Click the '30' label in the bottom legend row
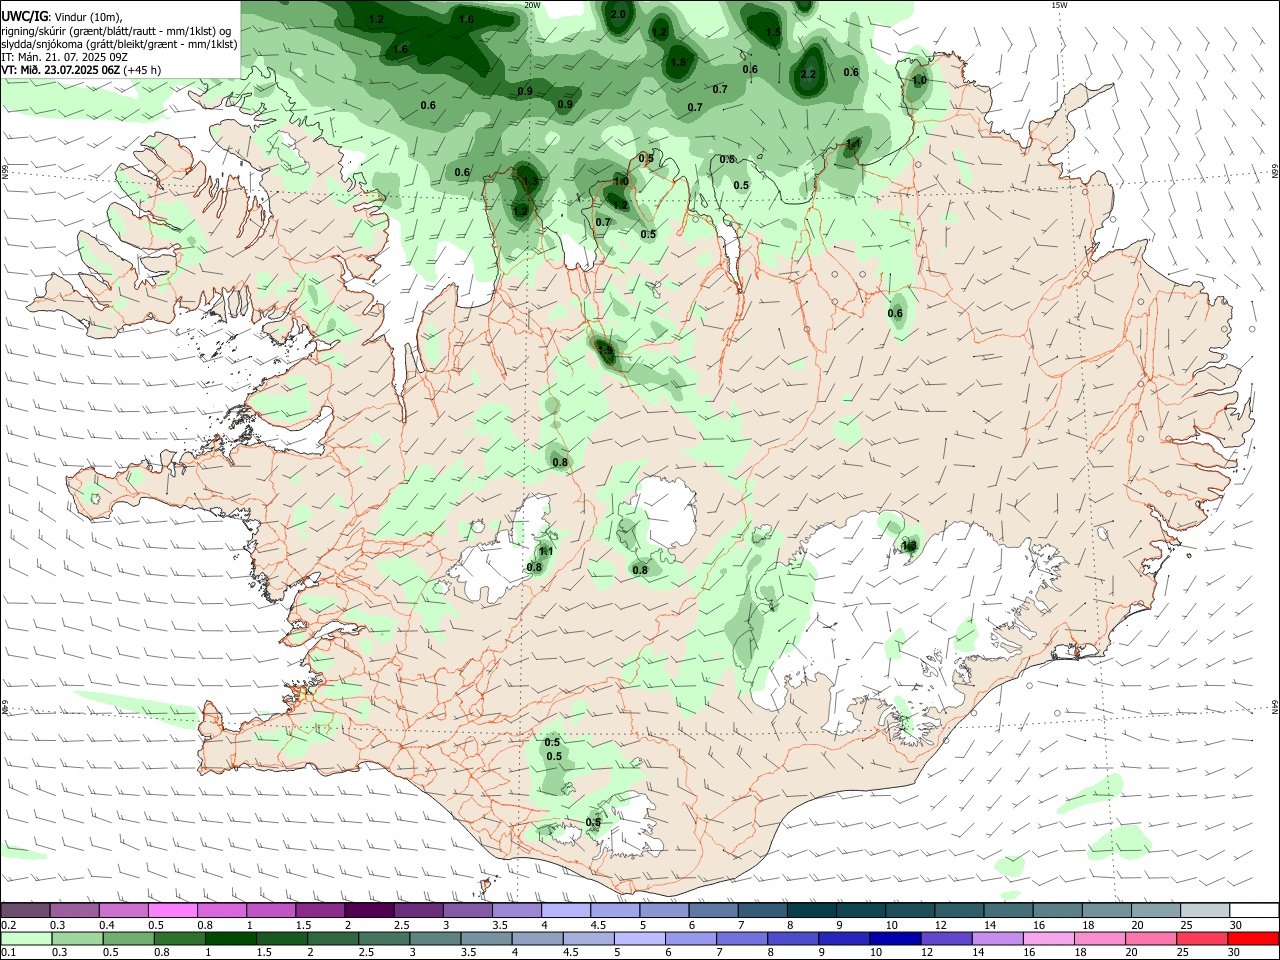This screenshot has height=960, width=1280. 1234,952
